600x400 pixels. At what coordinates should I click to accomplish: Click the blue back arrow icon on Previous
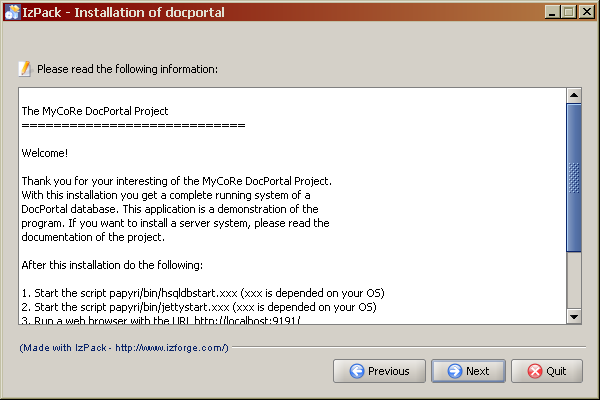click(x=357, y=371)
